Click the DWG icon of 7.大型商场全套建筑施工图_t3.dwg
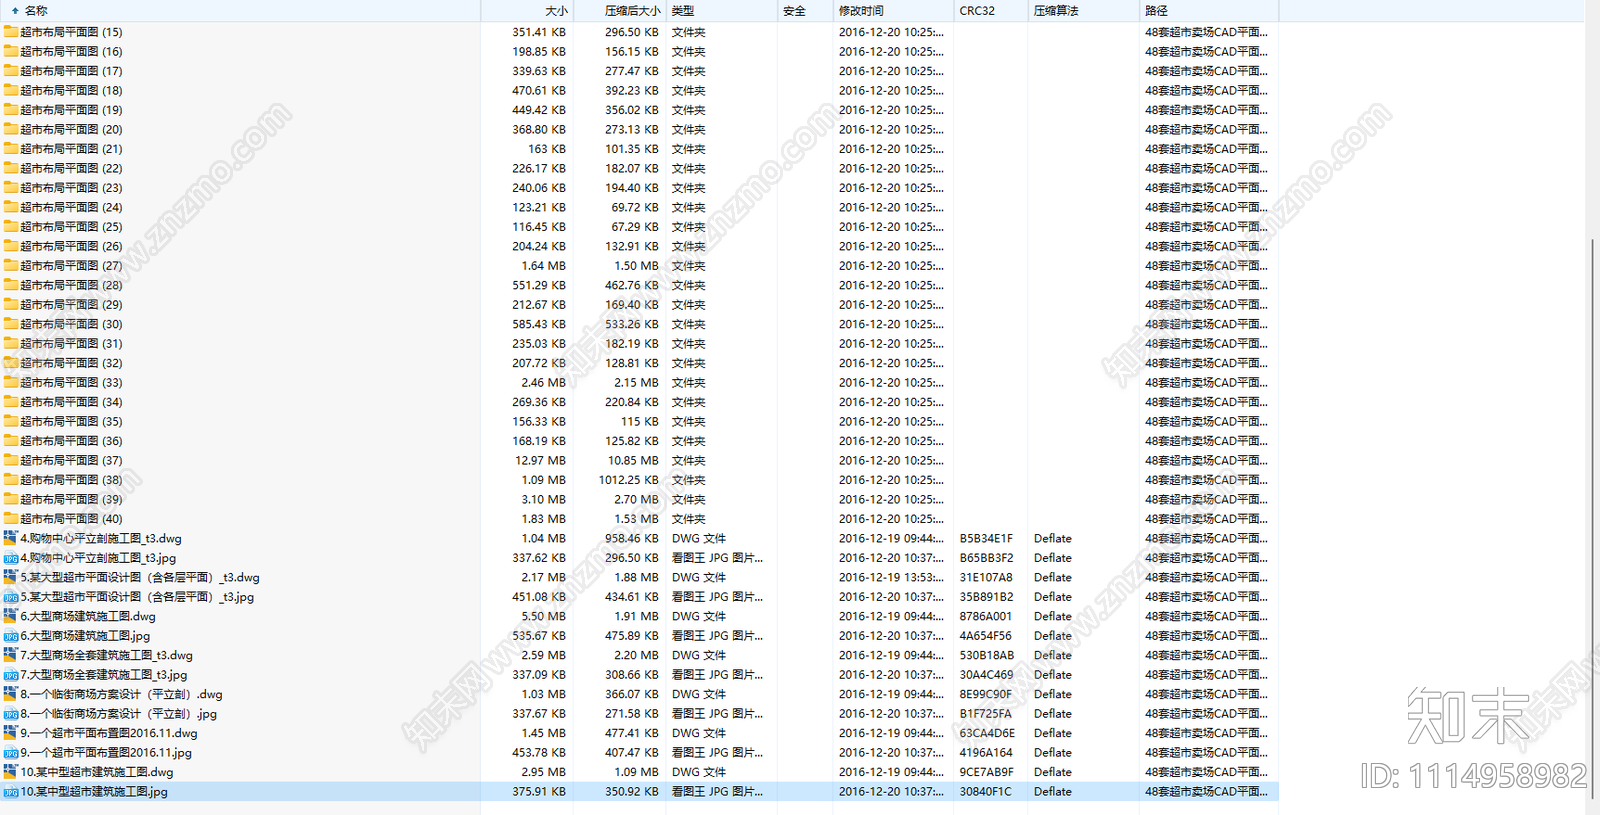The height and width of the screenshot is (815, 1600). pos(11,655)
